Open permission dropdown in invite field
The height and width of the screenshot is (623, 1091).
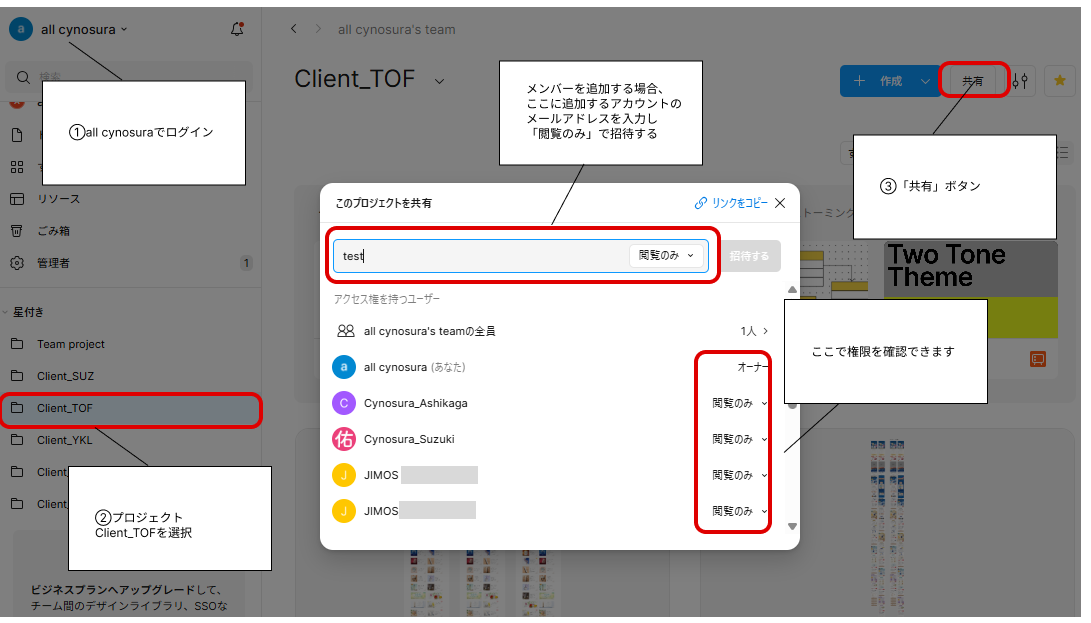tap(666, 255)
